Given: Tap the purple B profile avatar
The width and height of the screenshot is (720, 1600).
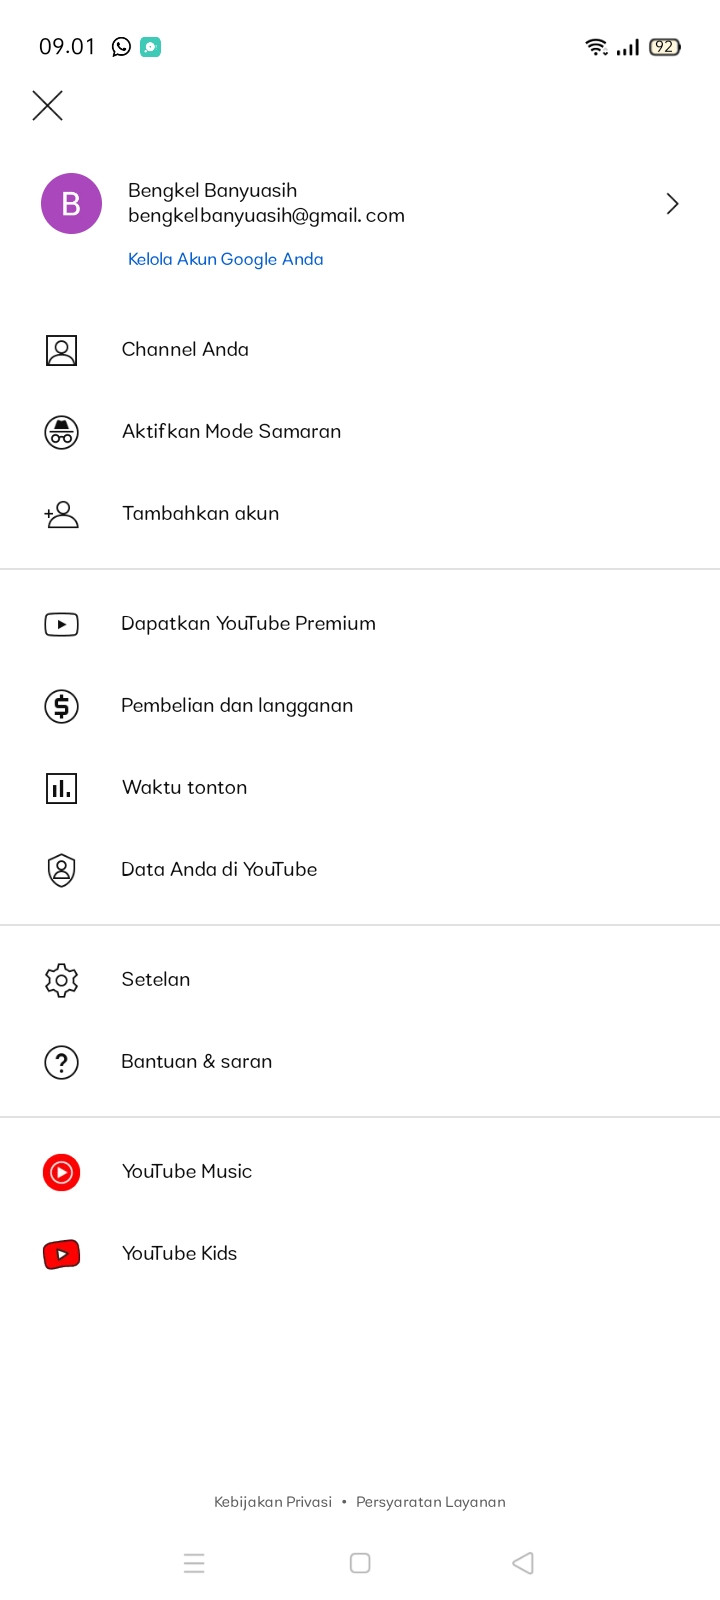Looking at the screenshot, I should tap(71, 203).
